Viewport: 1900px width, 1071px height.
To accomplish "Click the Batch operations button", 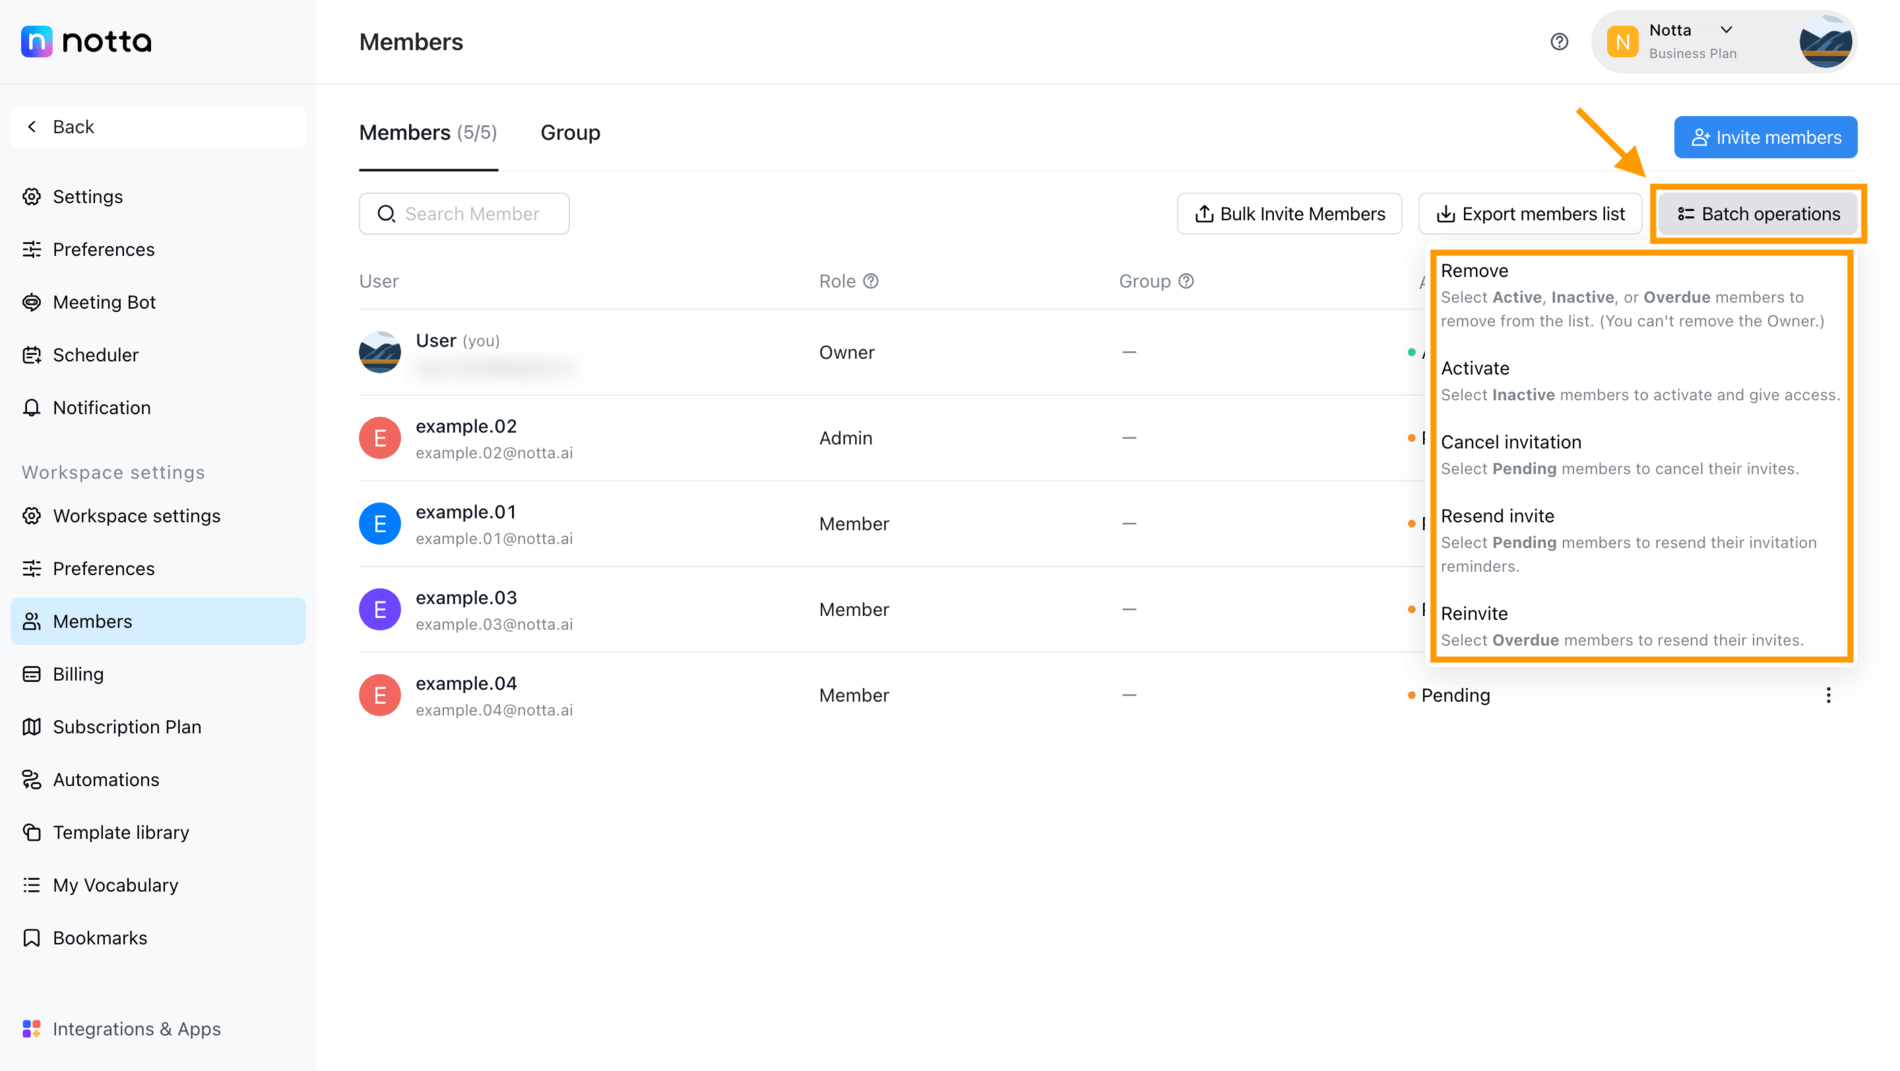I will coord(1758,214).
